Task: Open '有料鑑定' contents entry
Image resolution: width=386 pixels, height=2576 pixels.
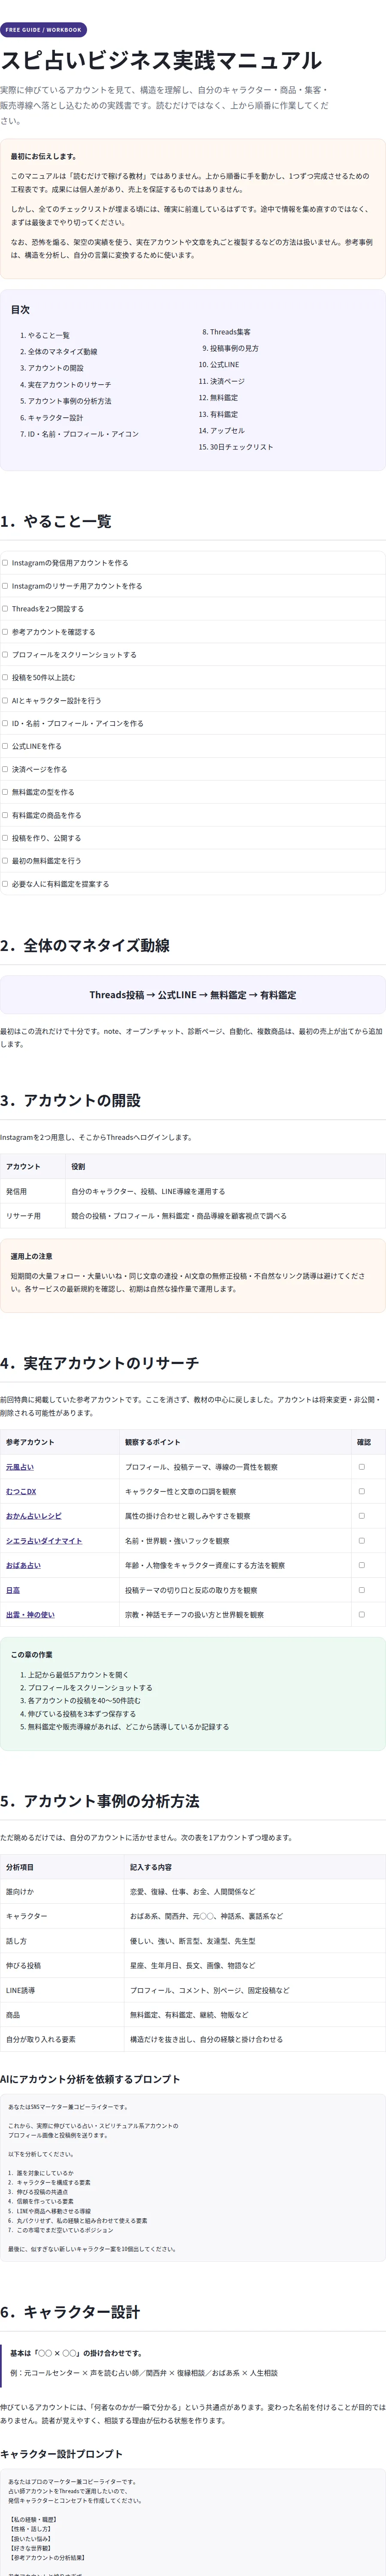Action: tap(224, 414)
